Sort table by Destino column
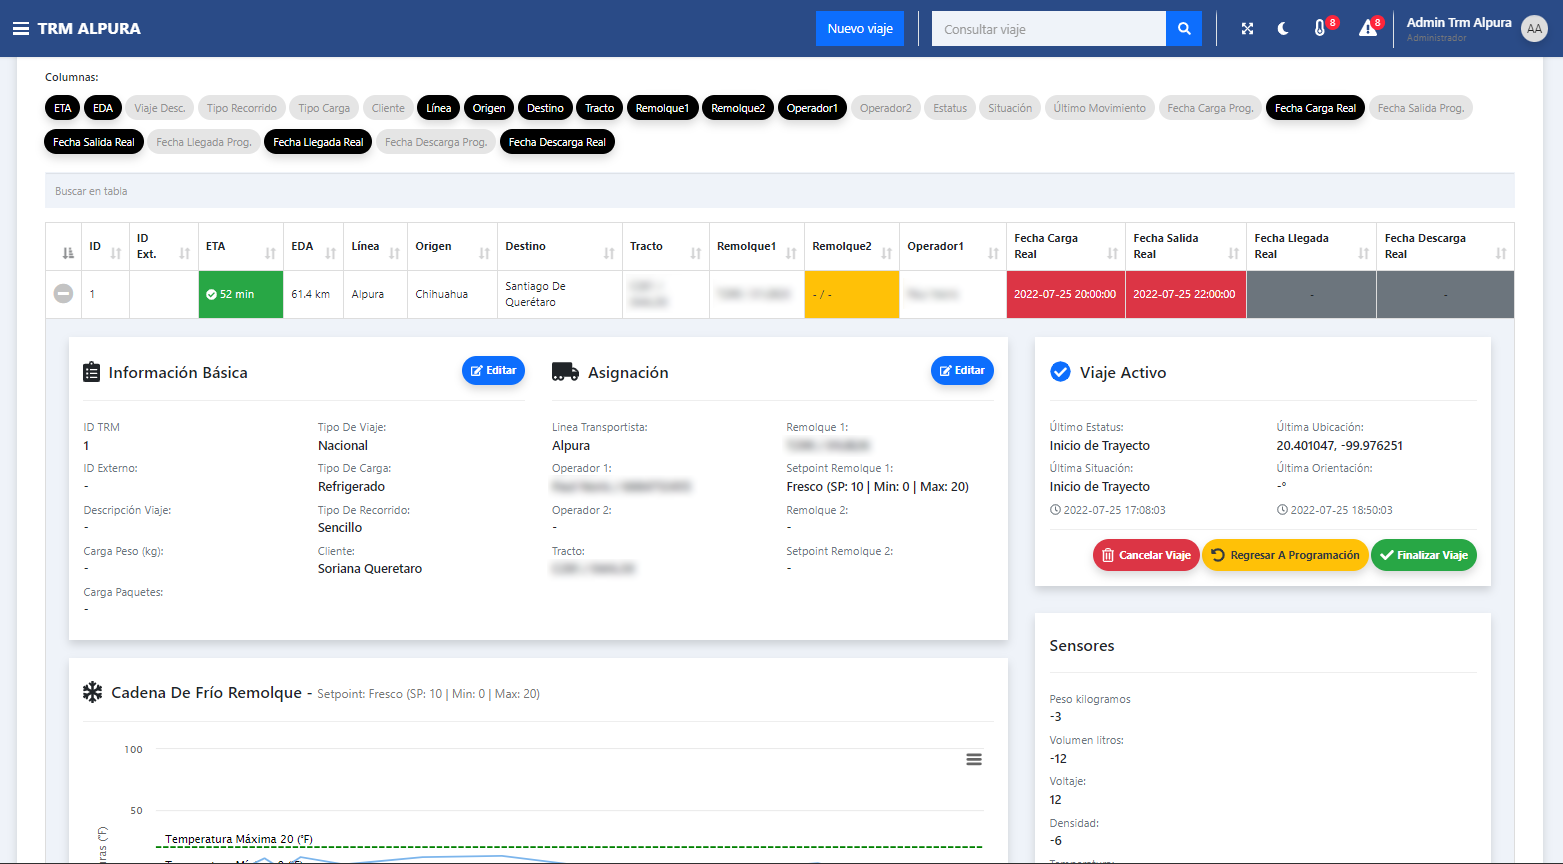This screenshot has width=1563, height=864. pyautogui.click(x=559, y=247)
